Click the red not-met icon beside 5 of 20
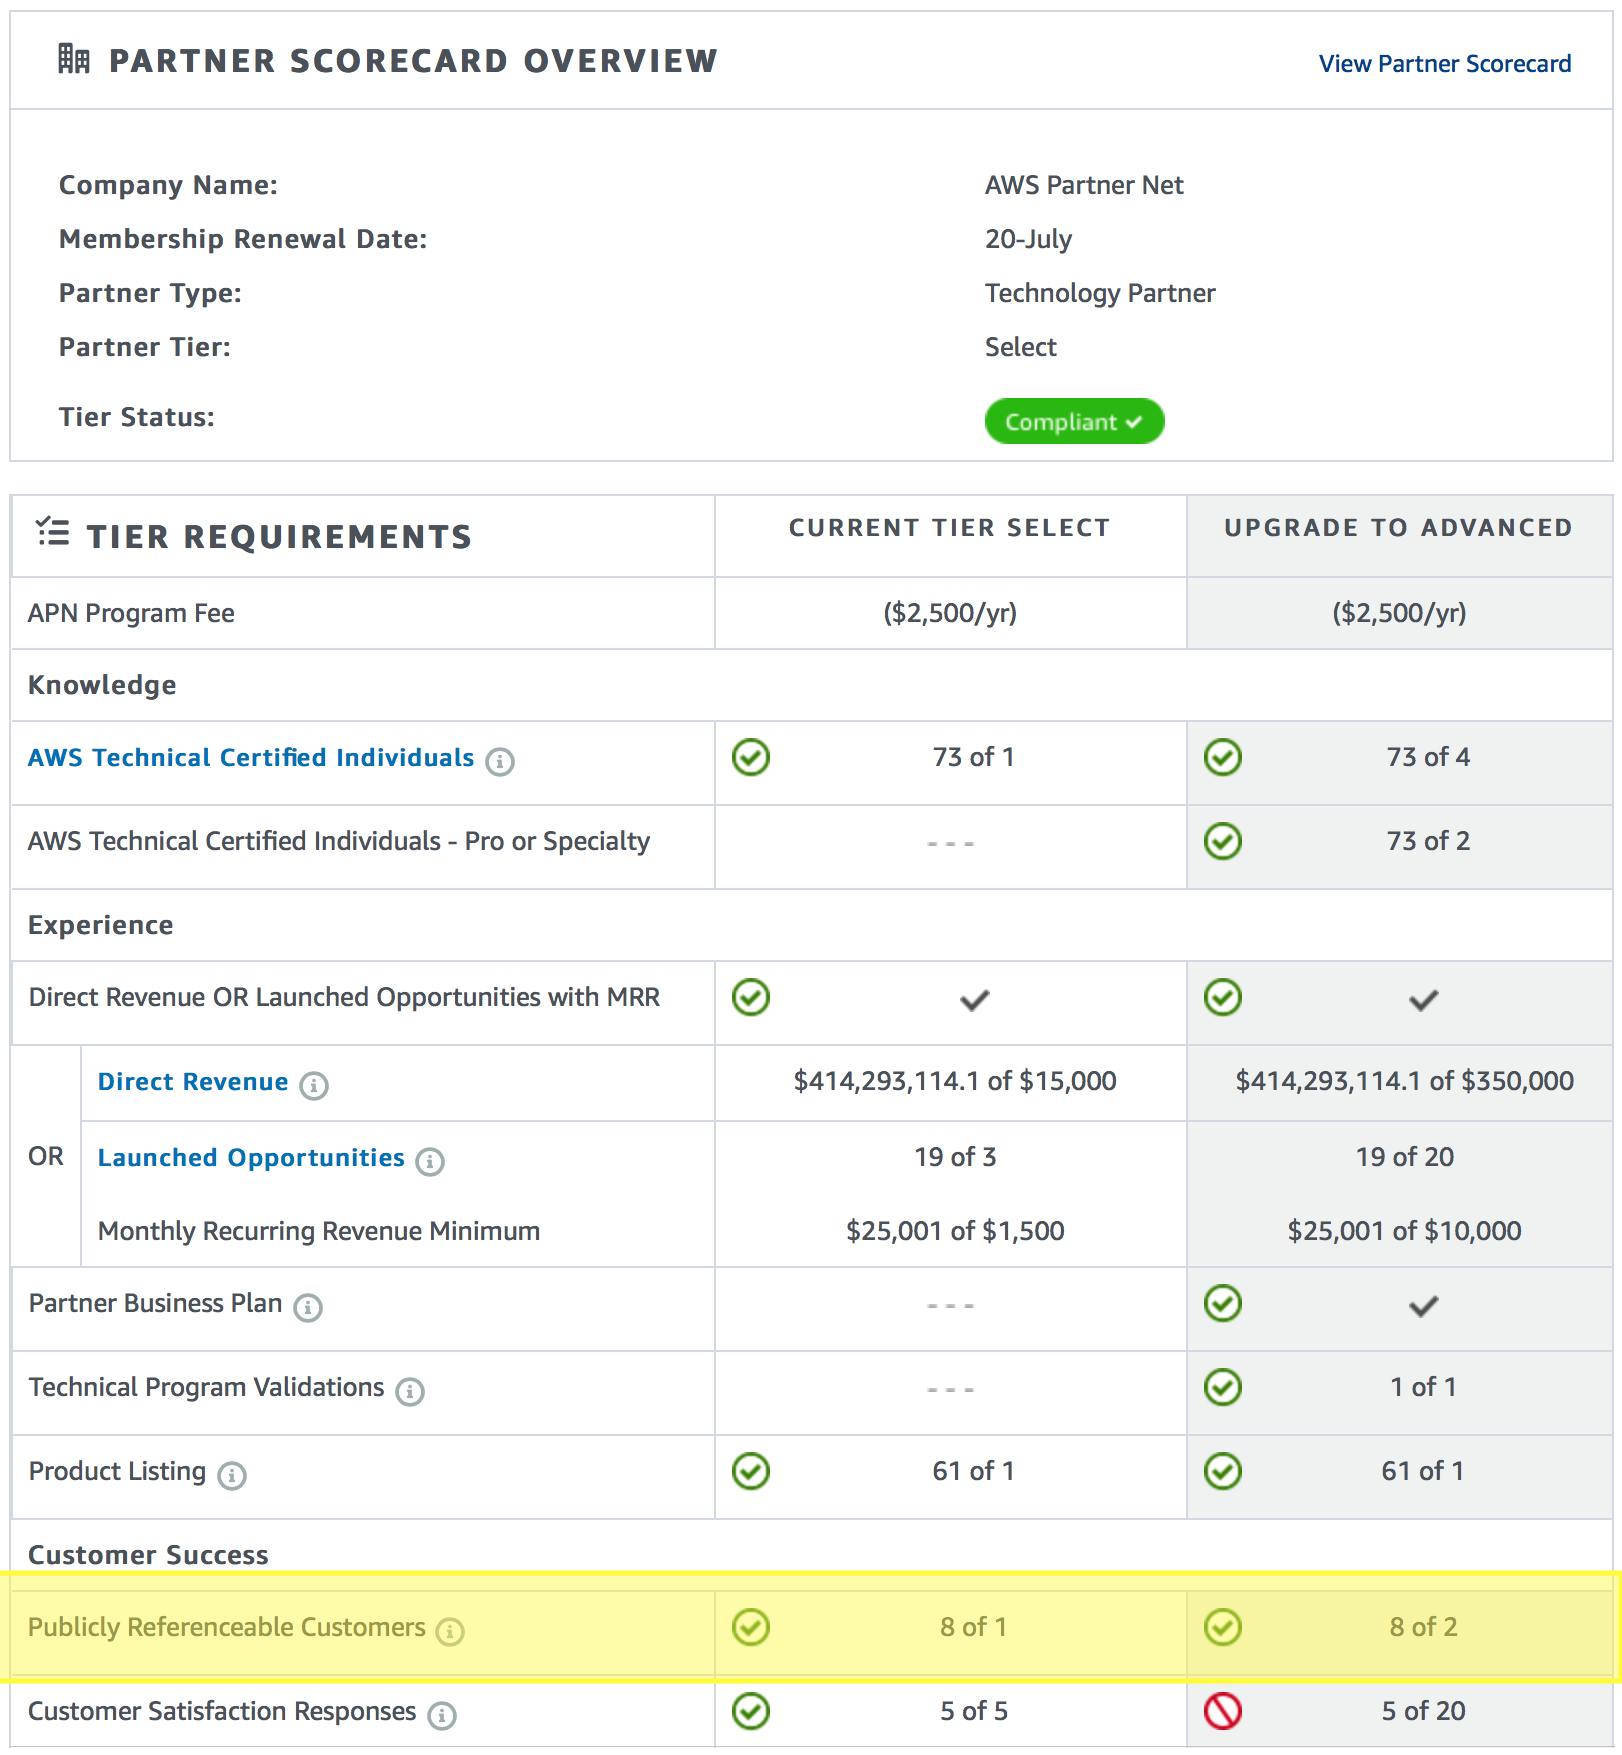Viewport: 1622px width, 1755px height. tap(1223, 1711)
